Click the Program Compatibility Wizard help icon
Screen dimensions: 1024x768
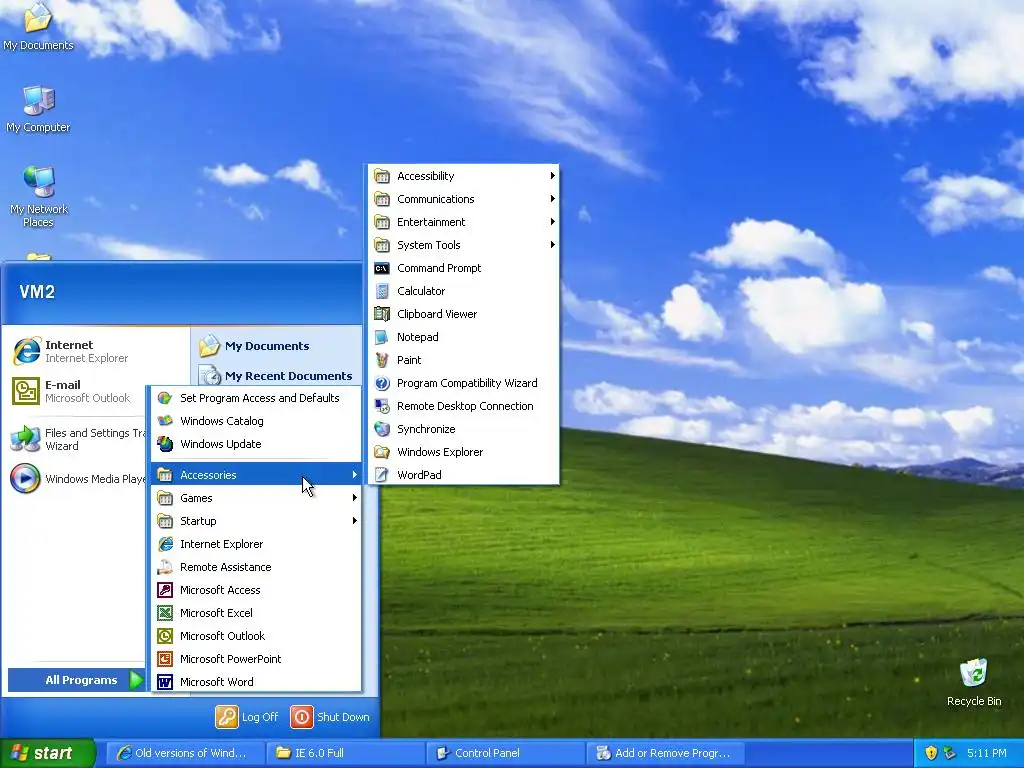coord(381,383)
